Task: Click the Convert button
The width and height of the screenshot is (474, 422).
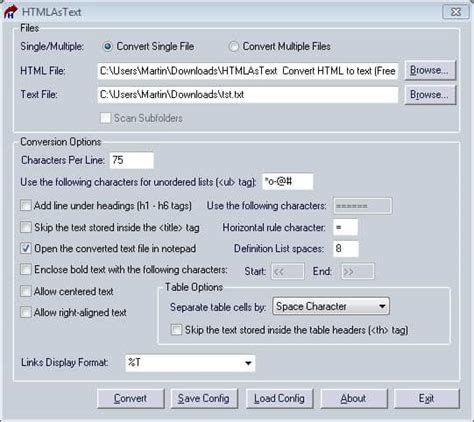Action: (131, 398)
